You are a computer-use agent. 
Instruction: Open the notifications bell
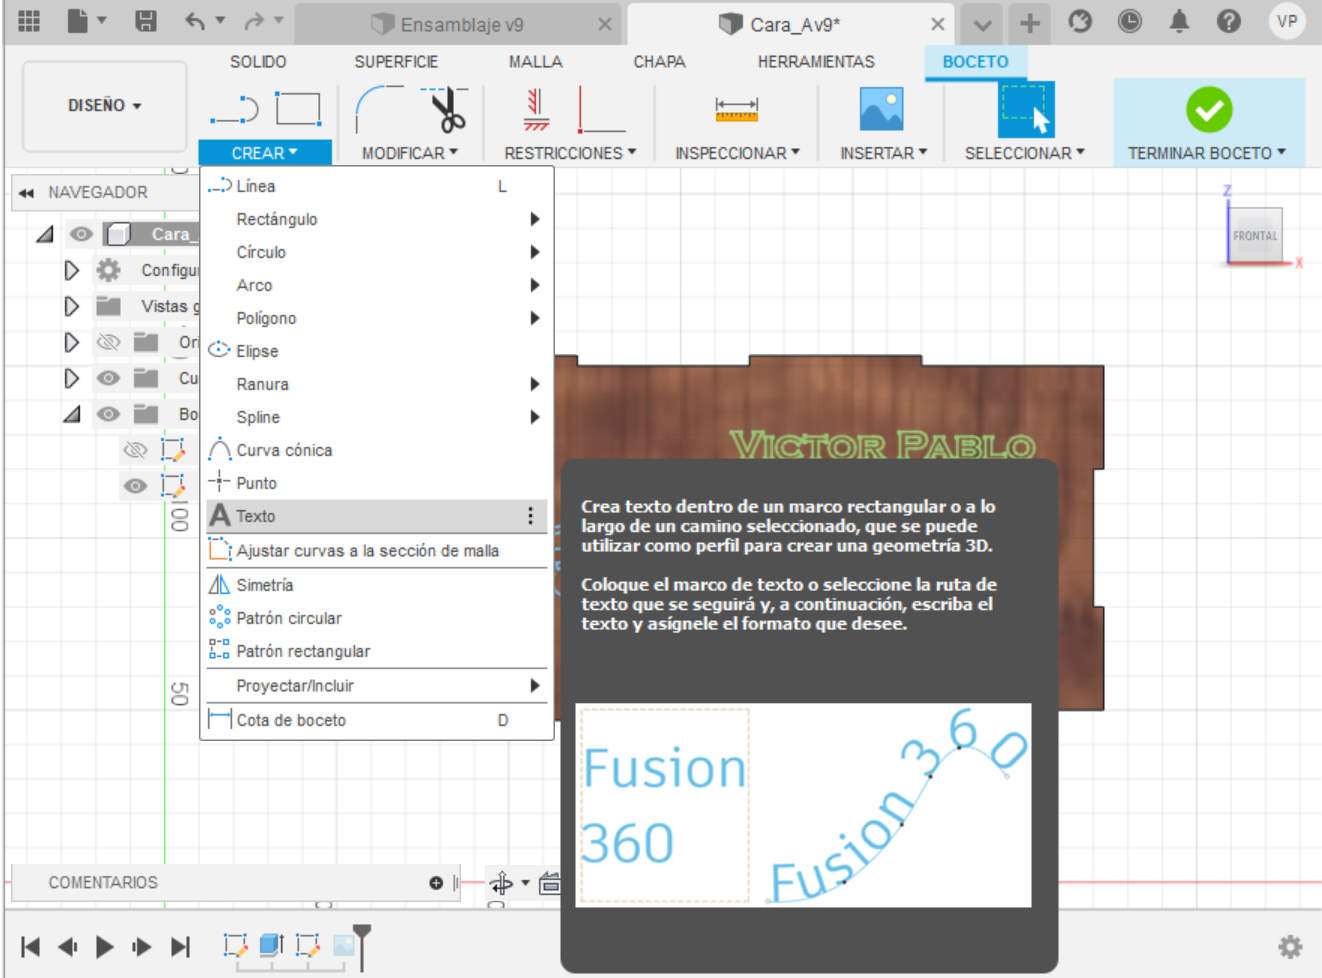(1180, 21)
